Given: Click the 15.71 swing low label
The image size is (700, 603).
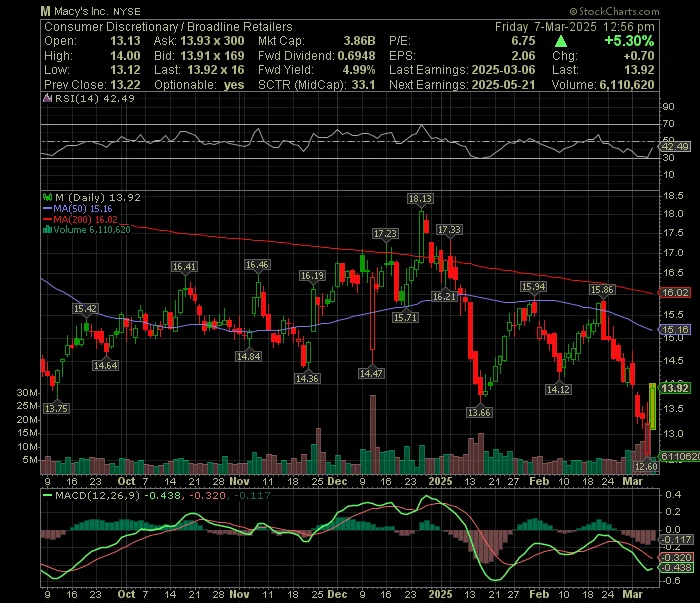Looking at the screenshot, I should pos(405,317).
